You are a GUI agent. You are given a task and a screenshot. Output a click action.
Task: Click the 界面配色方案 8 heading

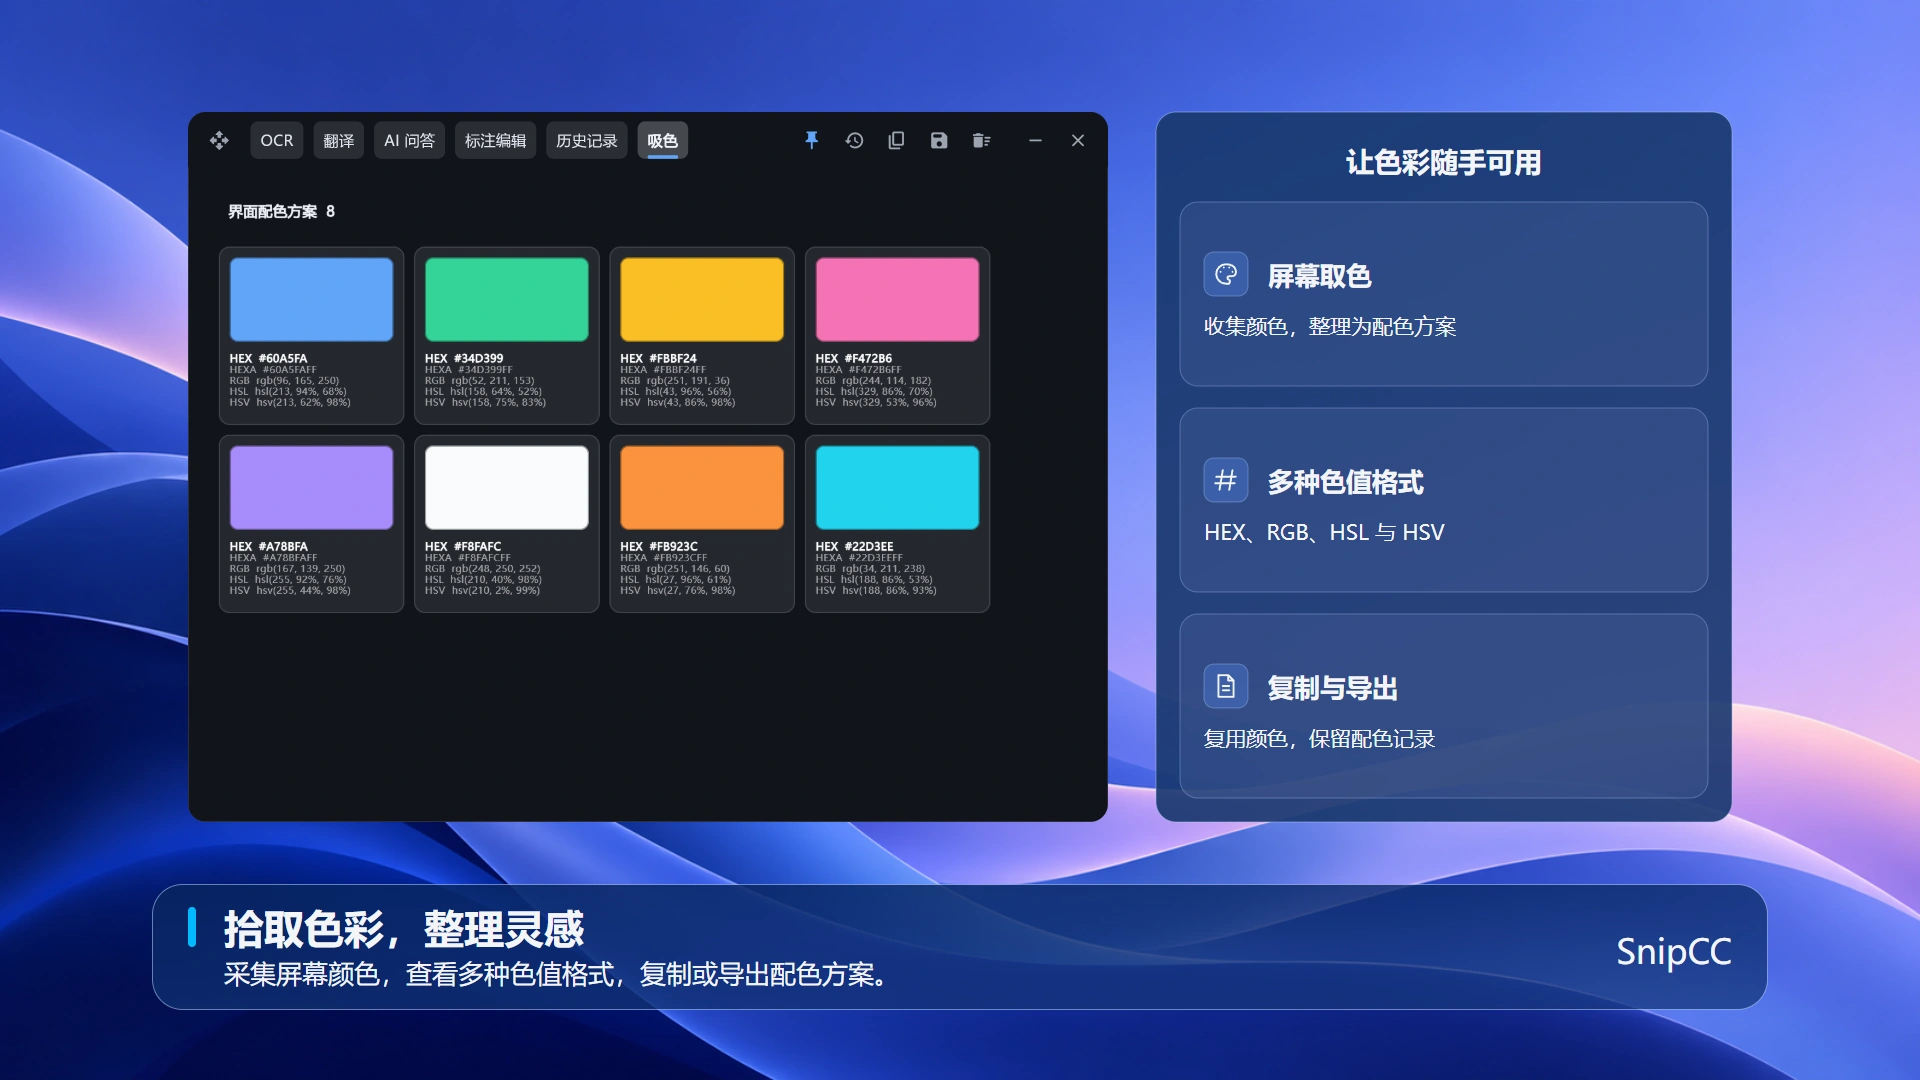(281, 211)
